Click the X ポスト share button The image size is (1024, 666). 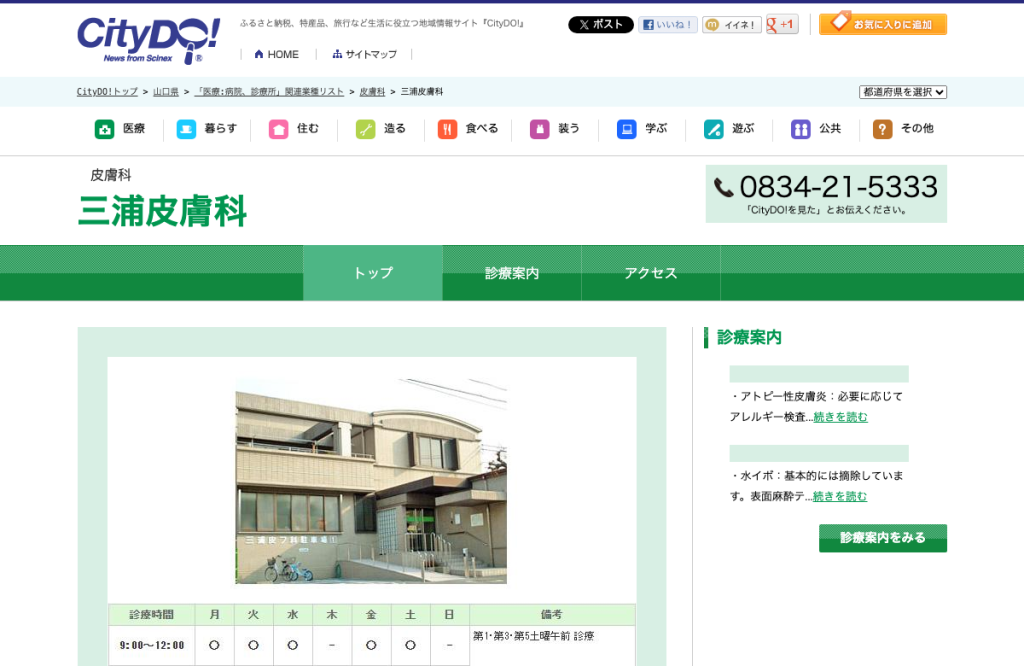600,25
